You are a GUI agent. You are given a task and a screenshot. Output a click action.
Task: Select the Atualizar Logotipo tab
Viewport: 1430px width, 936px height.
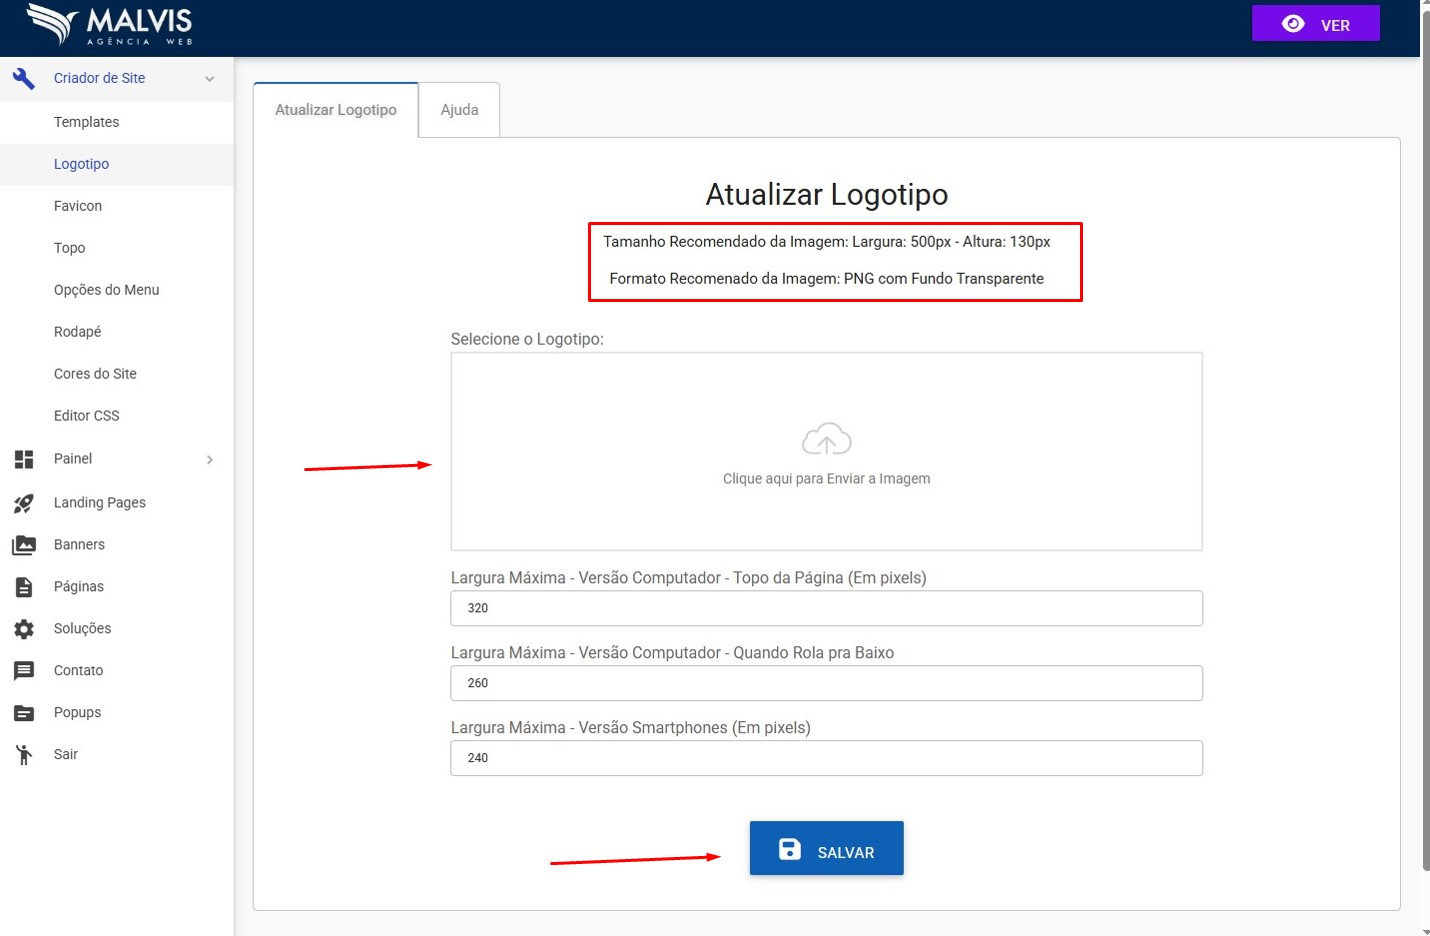coord(336,110)
